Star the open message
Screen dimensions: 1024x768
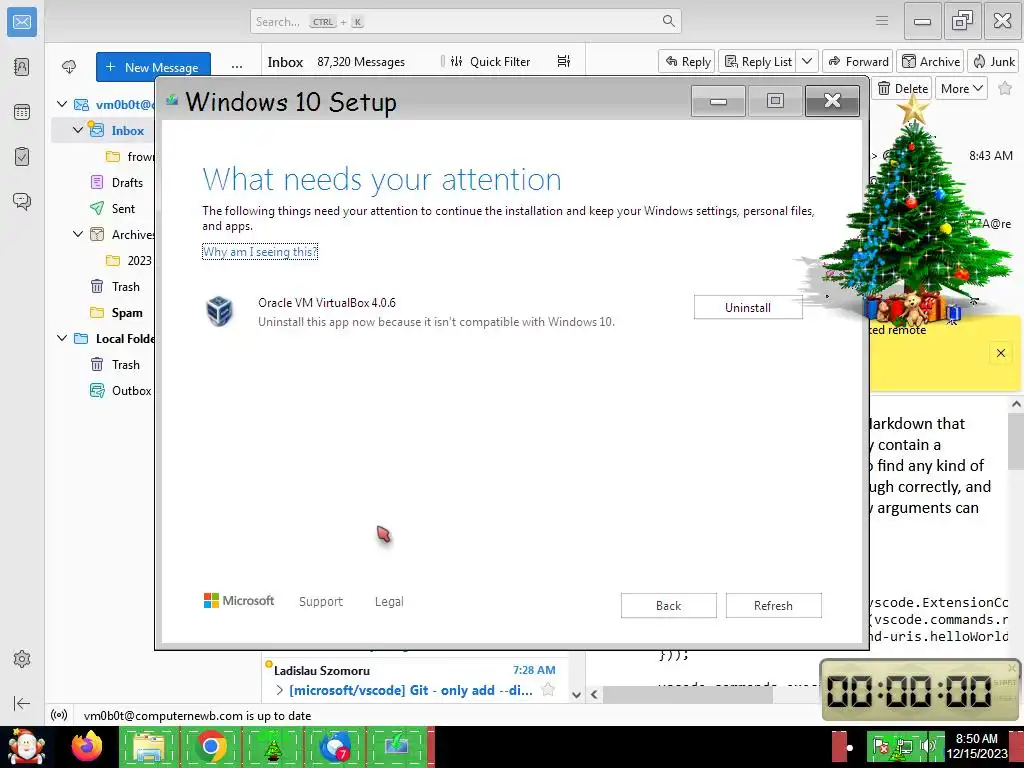click(1005, 88)
